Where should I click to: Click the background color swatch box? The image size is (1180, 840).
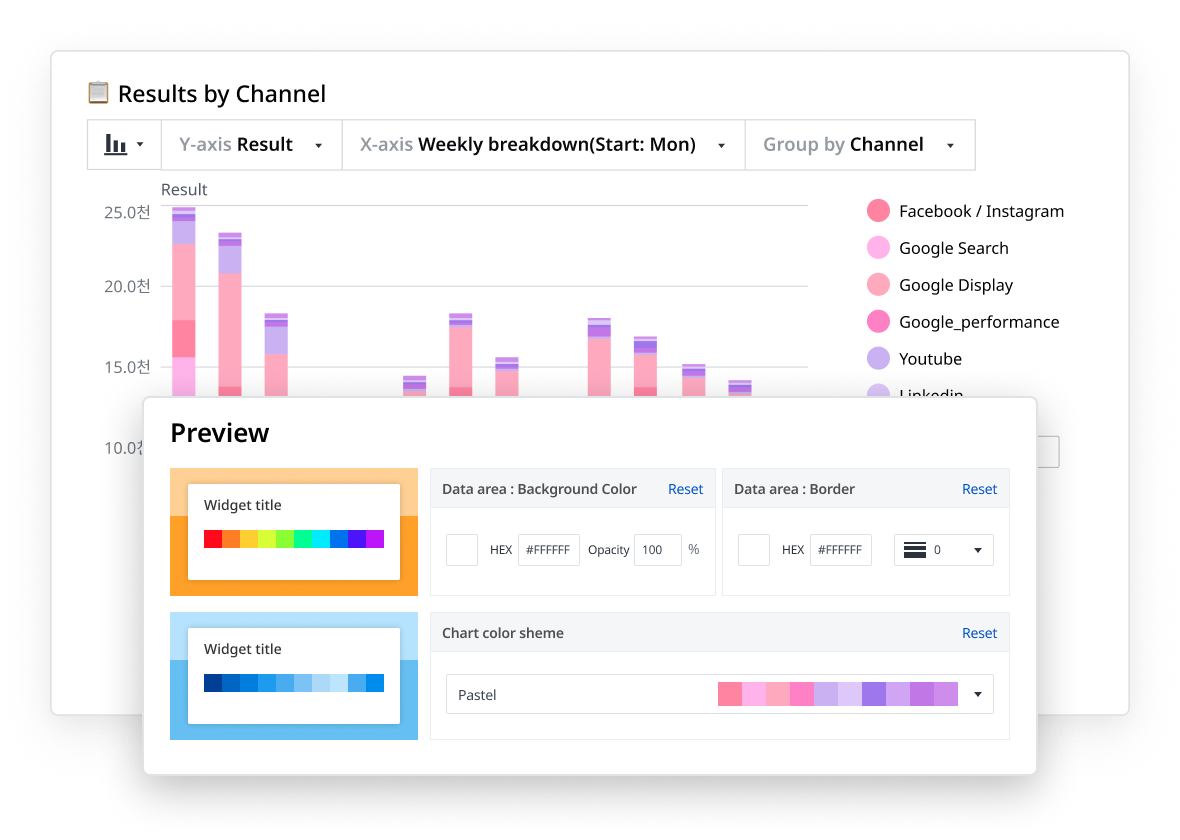point(461,549)
